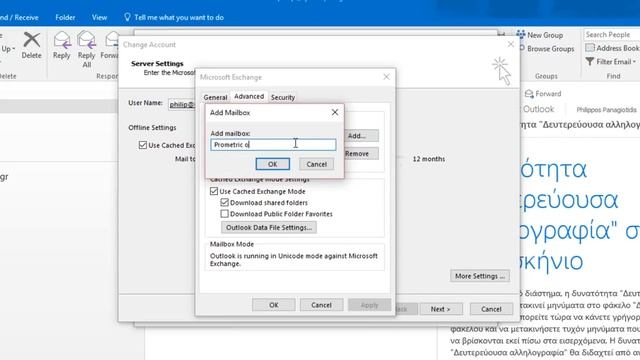Check Download Public Folder Favorites
The height and width of the screenshot is (360, 640).
[x=224, y=214]
